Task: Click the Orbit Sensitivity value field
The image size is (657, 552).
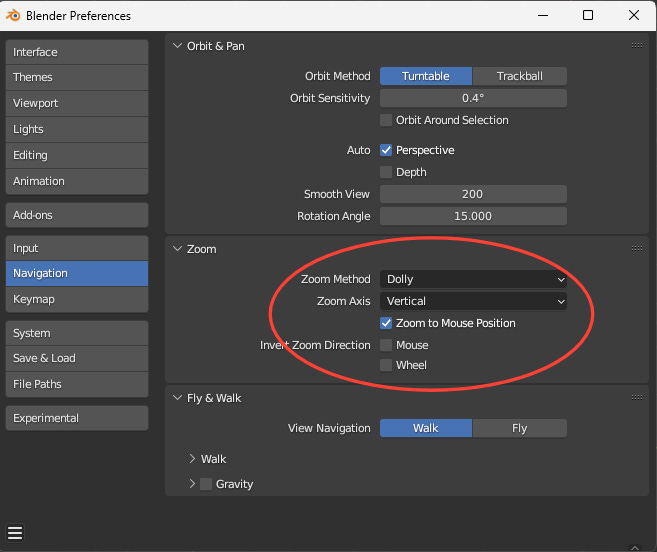Action: point(473,98)
